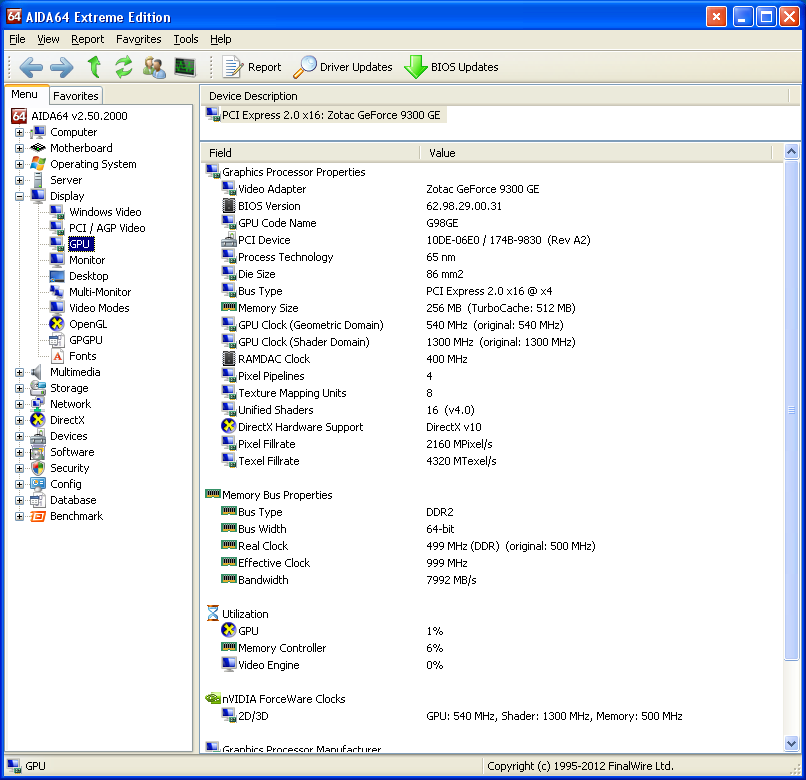Open BIOS Updates
The image size is (806, 780).
451,67
